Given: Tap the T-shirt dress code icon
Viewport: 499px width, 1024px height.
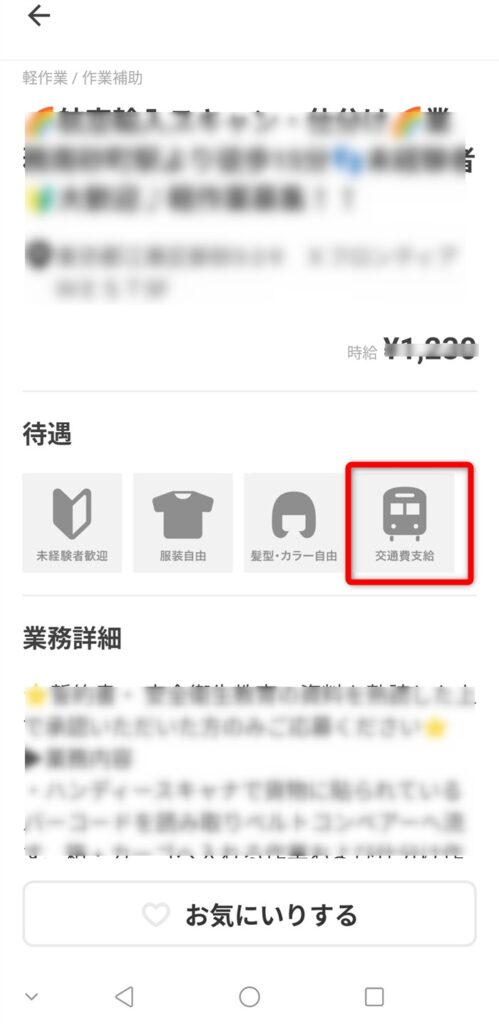Looking at the screenshot, I should point(183,515).
